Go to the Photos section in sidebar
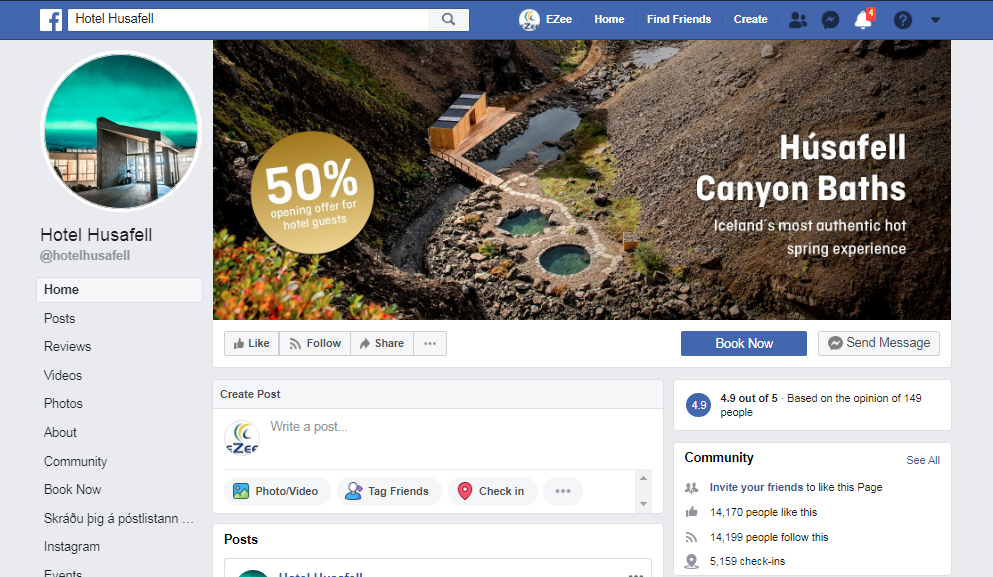The image size is (993, 577). [63, 403]
